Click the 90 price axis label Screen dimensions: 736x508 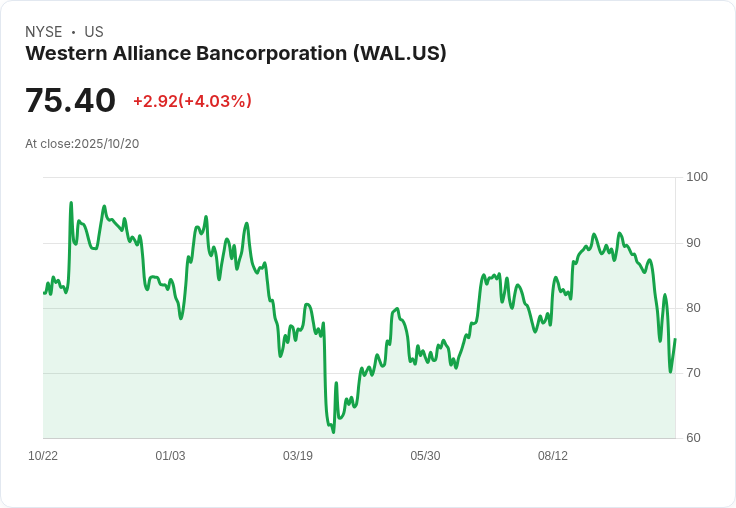click(x=693, y=243)
